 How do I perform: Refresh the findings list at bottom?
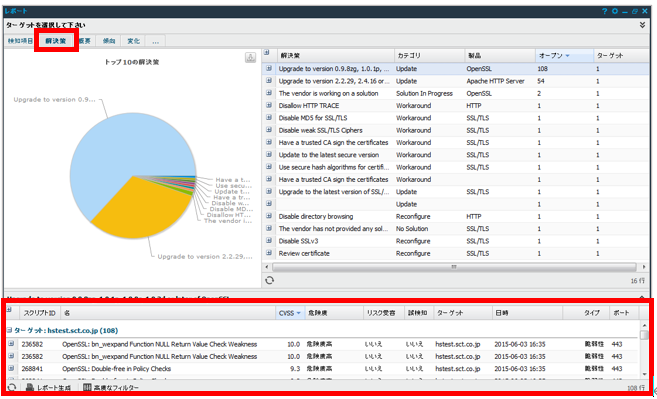(11, 387)
